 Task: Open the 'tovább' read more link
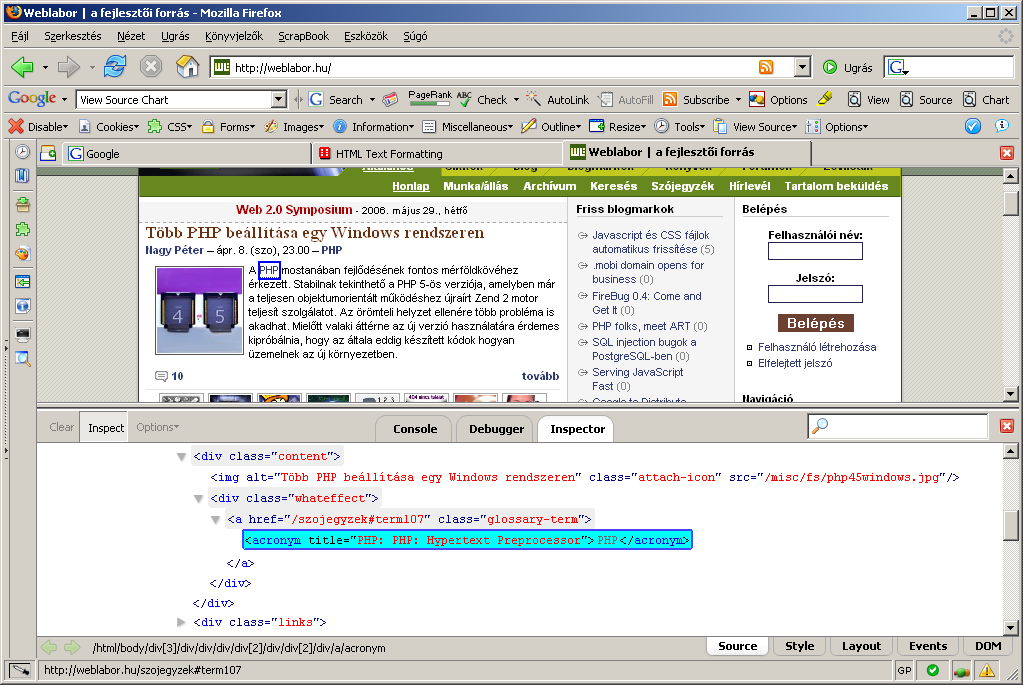[540, 376]
